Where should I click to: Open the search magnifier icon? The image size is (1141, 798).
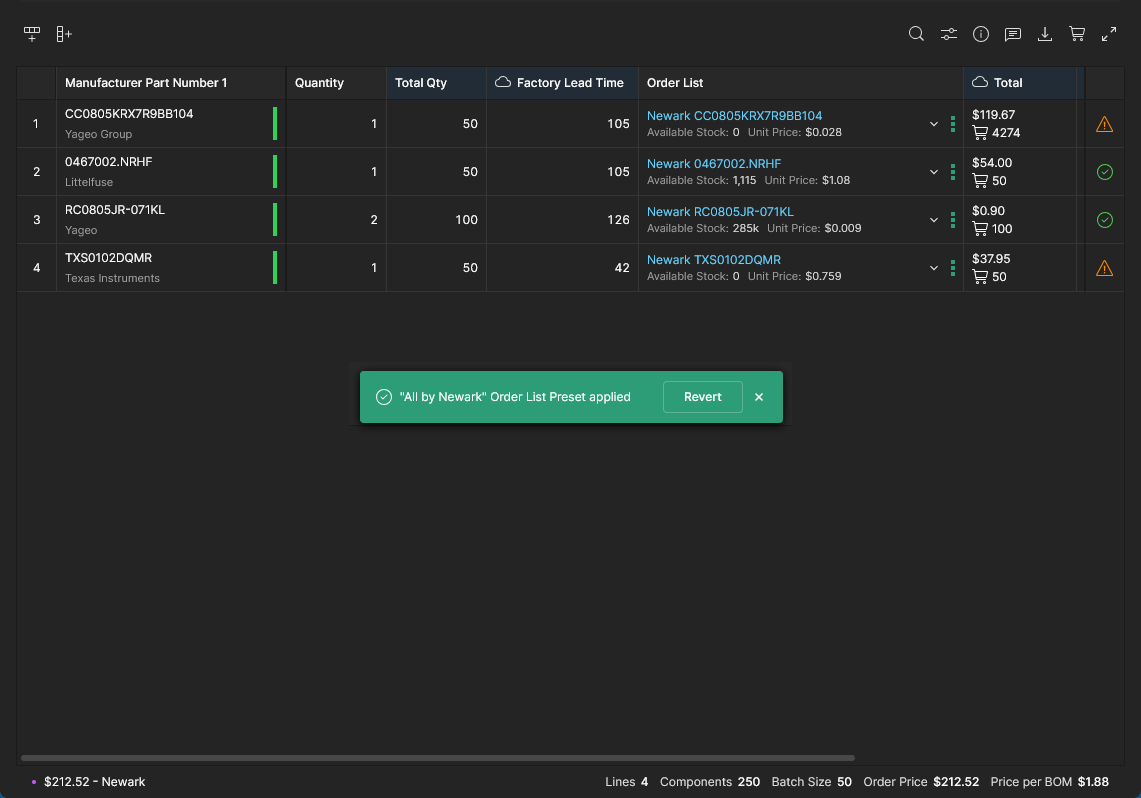pos(916,34)
